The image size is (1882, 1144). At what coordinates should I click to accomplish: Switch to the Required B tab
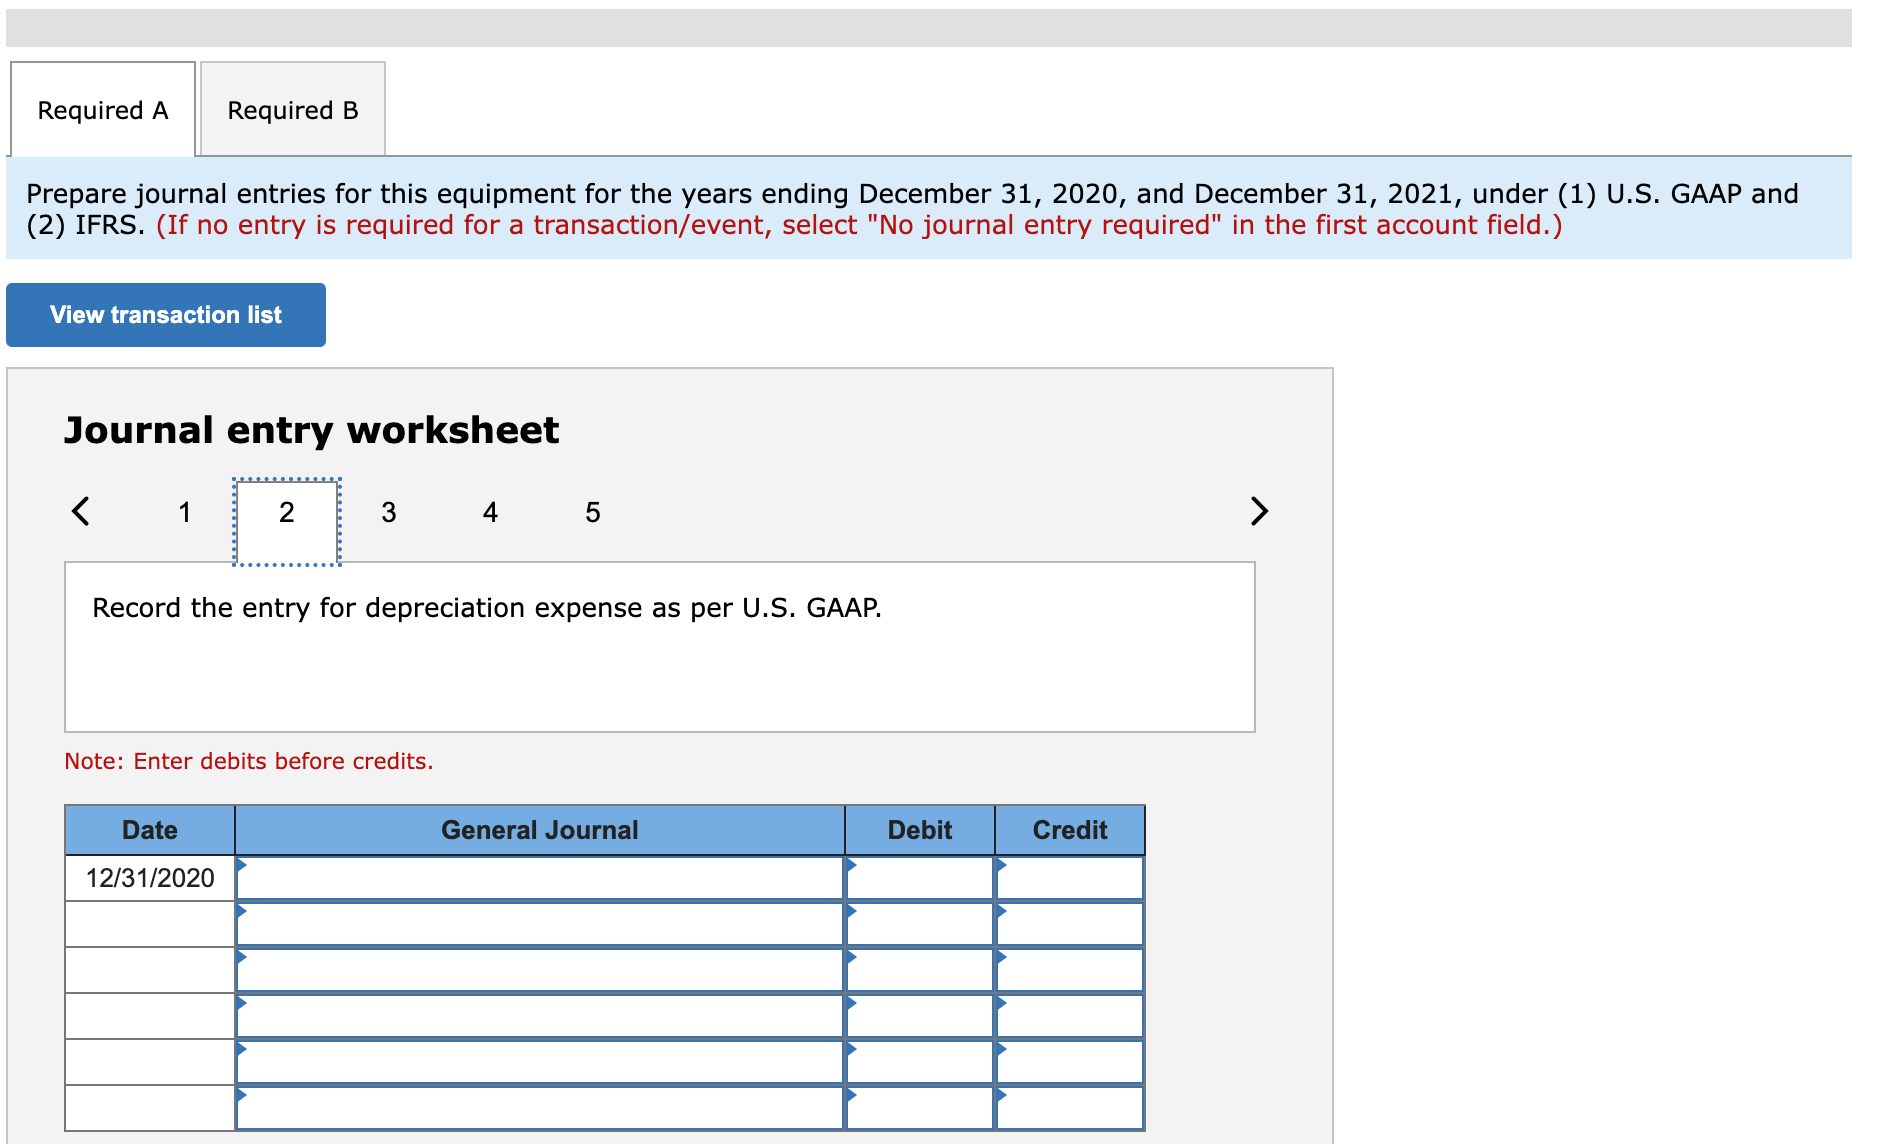coord(291,110)
